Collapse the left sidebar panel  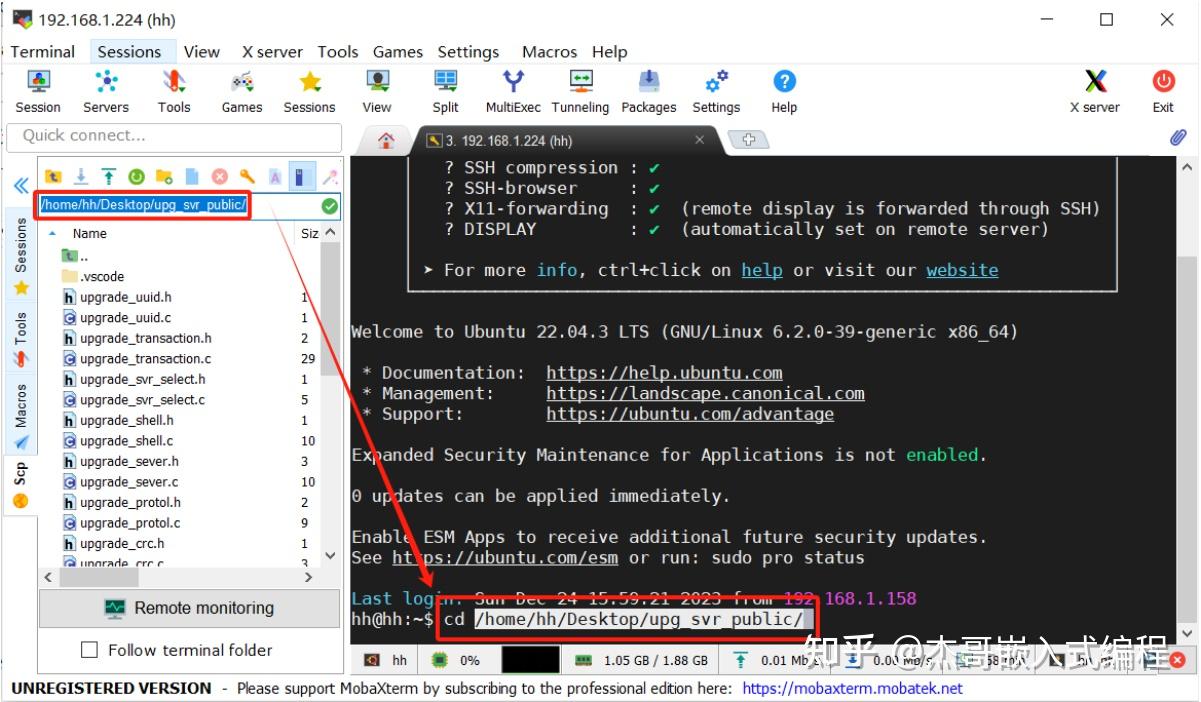(x=20, y=185)
